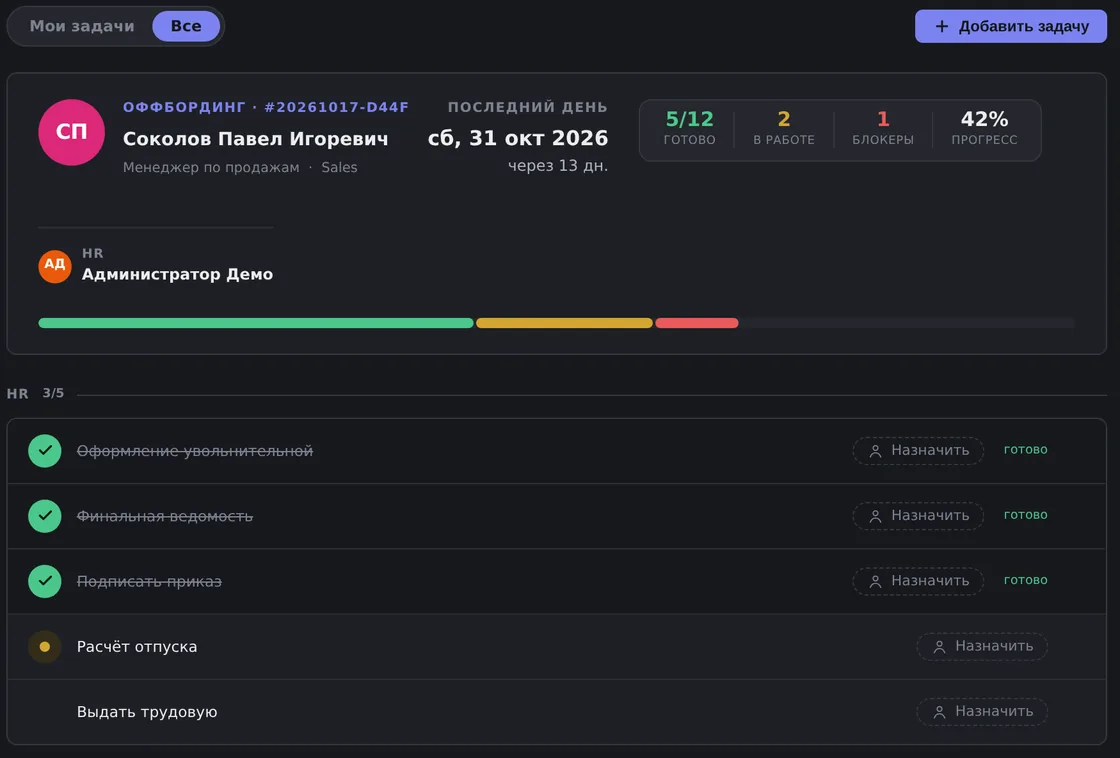Open the Выдать трудовую task title
Screen dimensions: 1120x758
point(147,712)
